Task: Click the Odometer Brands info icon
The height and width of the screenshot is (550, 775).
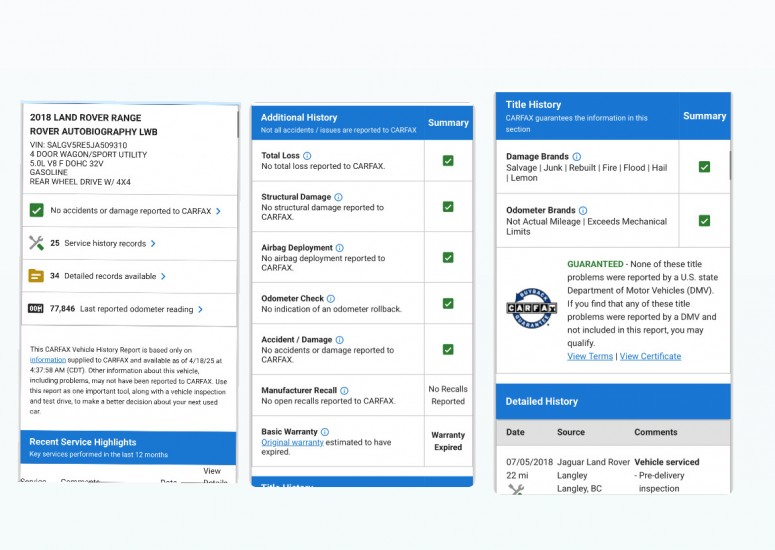Action: pyautogui.click(x=584, y=211)
